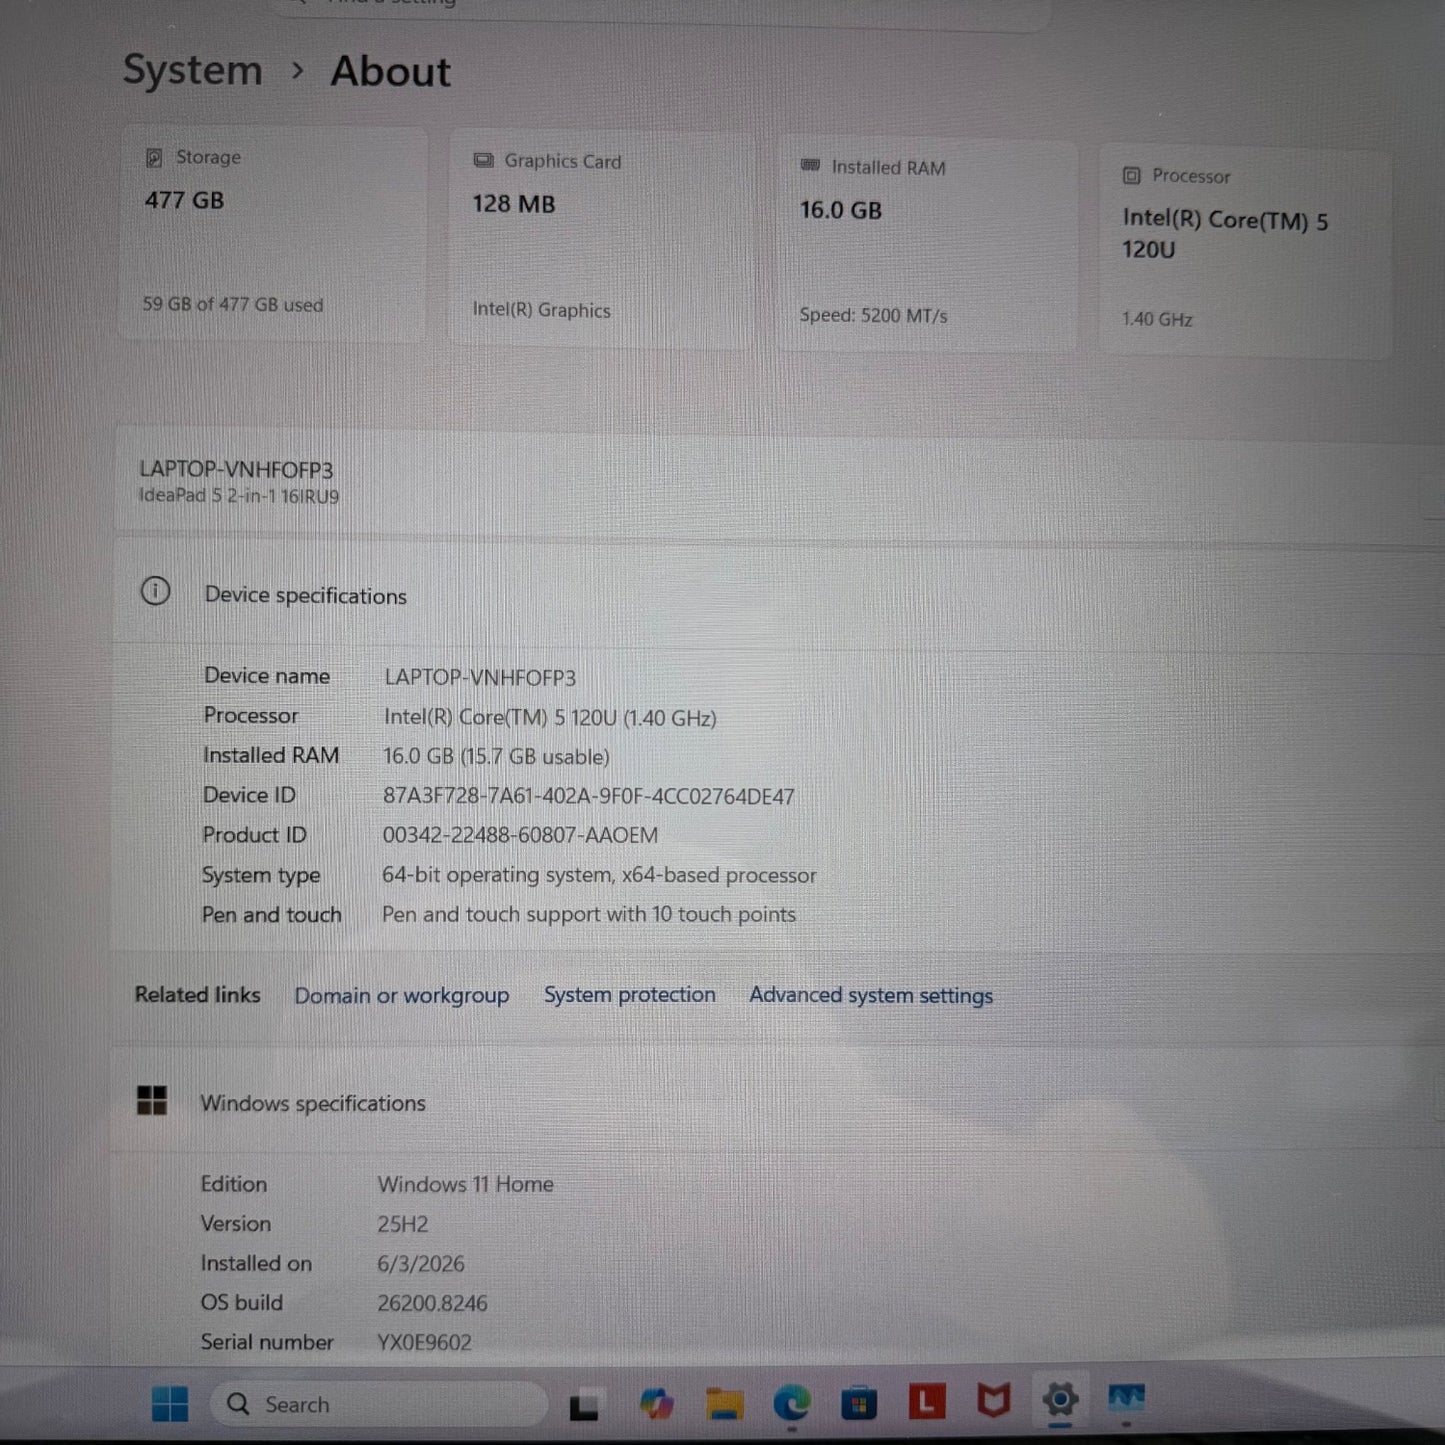
Task: Click the '64-bit operating system' System type value
Action: coord(599,875)
